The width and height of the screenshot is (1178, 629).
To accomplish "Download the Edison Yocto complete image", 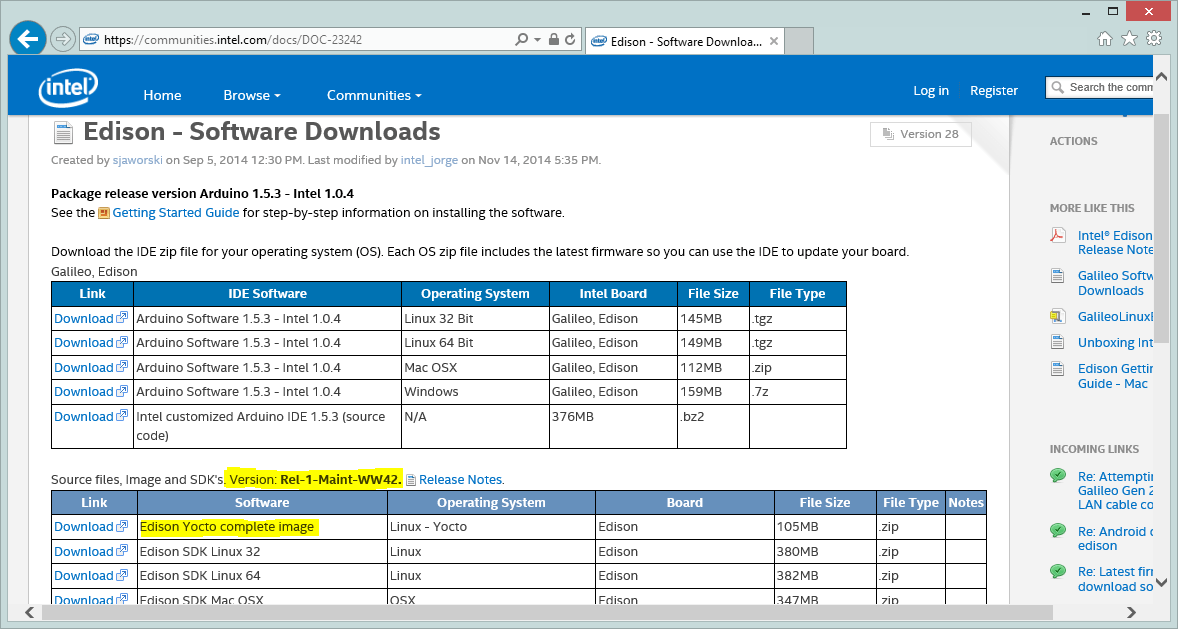I will [x=91, y=527].
